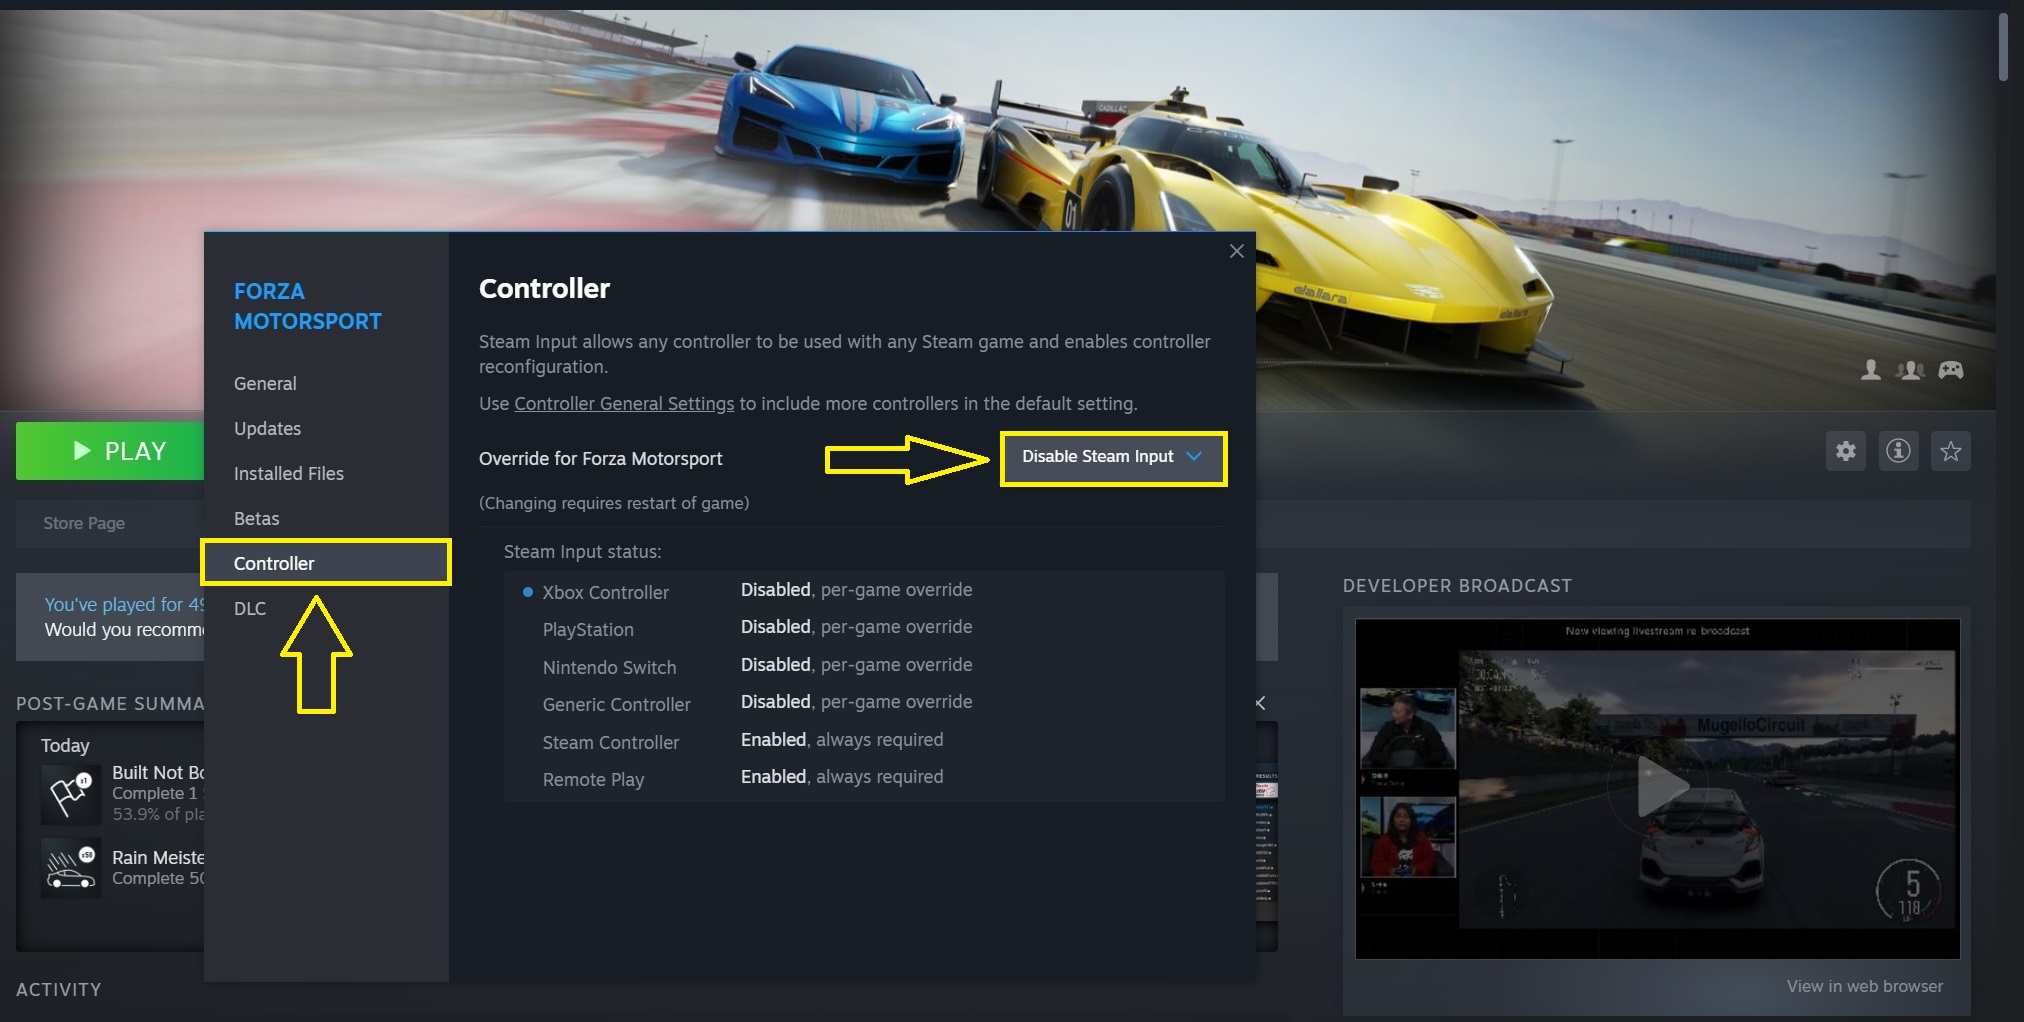Click the Remote Play status label
Screen dimensions: 2024x1022
(593, 780)
